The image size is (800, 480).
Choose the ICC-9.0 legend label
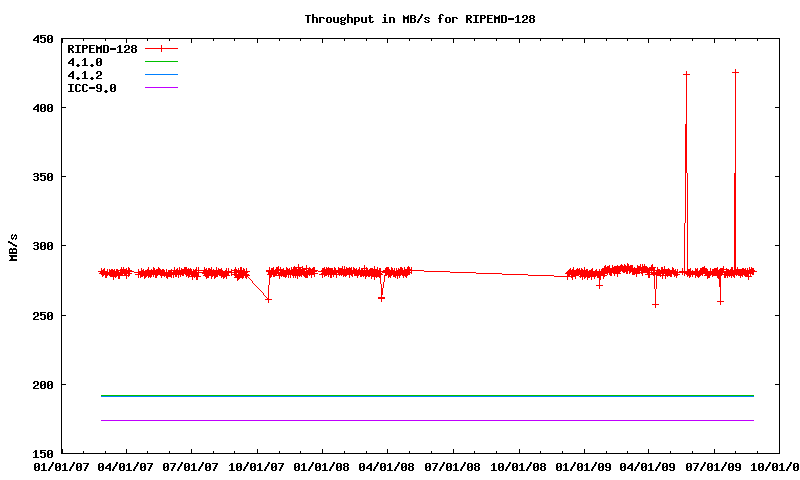coord(92,88)
